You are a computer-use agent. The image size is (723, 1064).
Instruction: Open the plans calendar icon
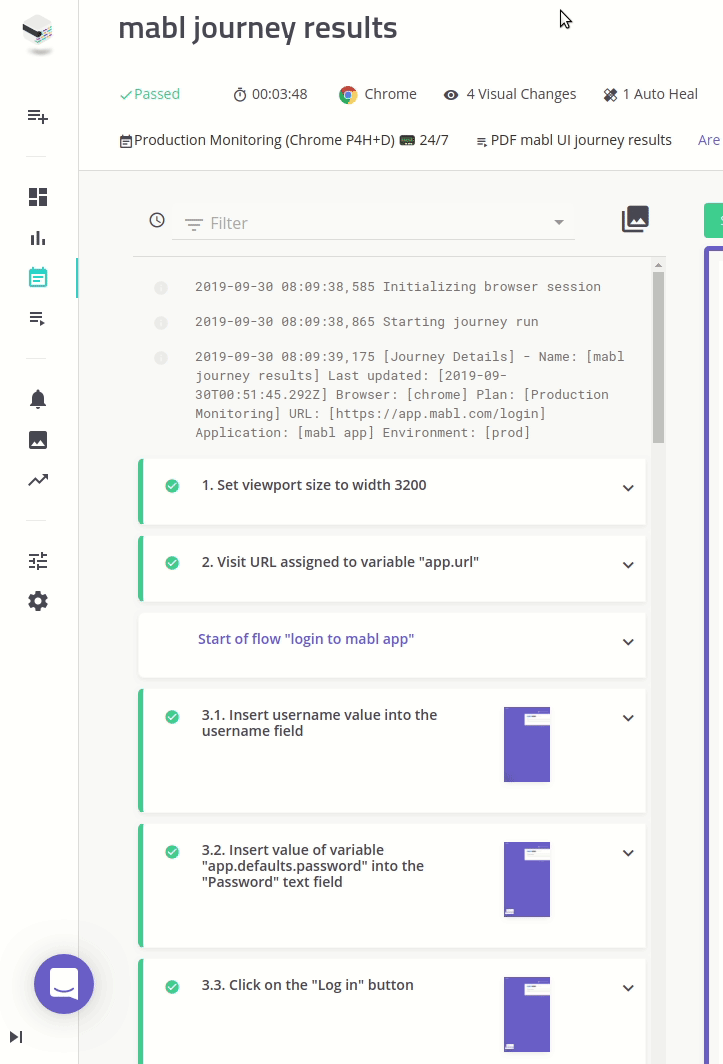click(x=38, y=278)
